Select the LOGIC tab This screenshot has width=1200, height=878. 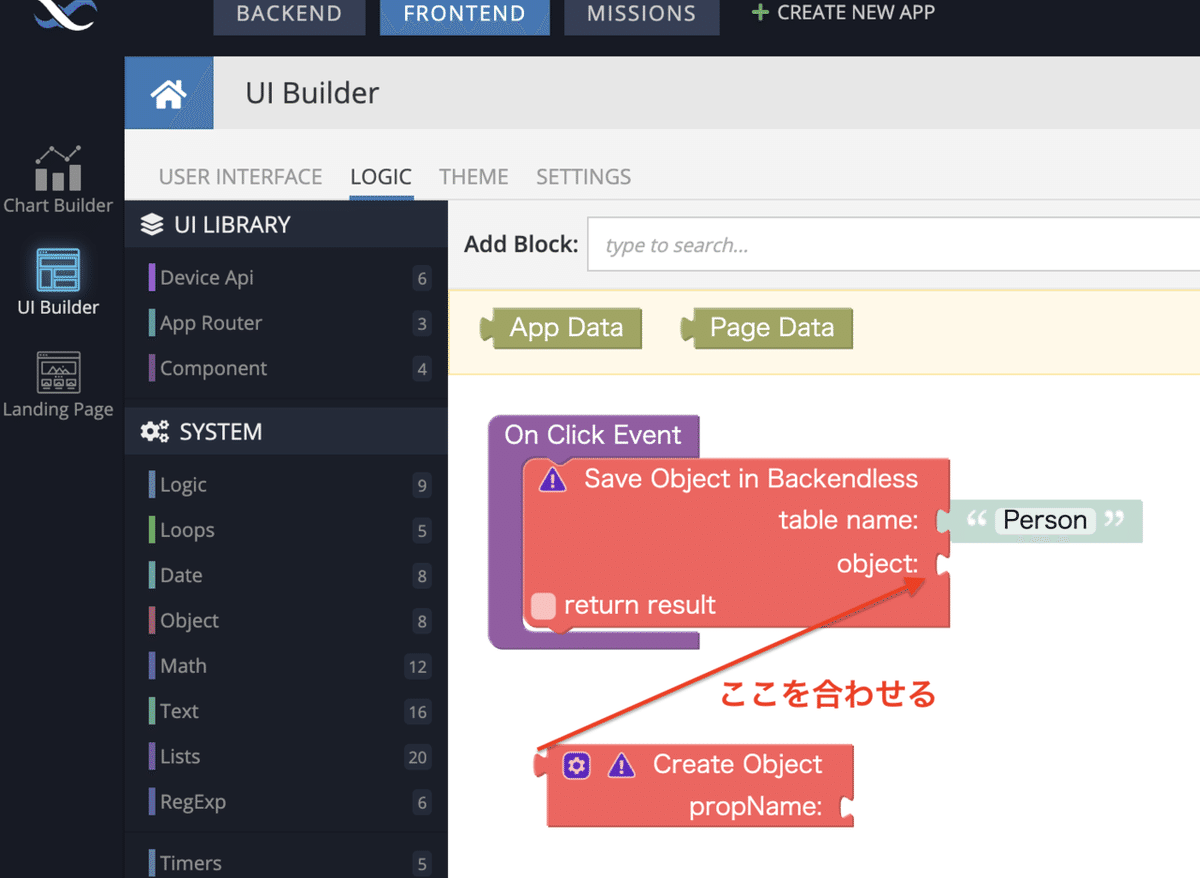pos(381,177)
